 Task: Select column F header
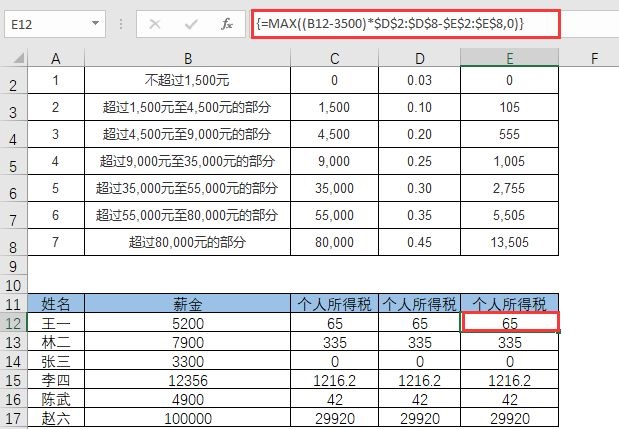click(594, 58)
